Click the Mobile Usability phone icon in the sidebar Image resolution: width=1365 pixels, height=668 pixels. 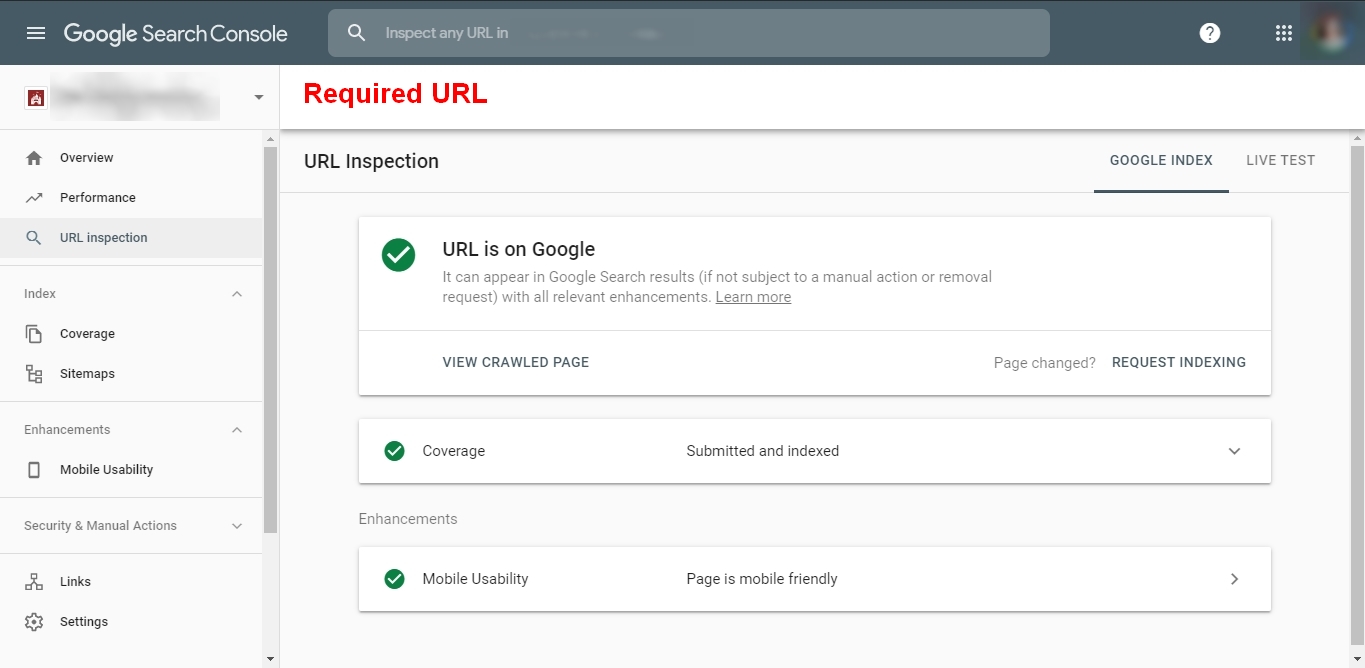(34, 470)
